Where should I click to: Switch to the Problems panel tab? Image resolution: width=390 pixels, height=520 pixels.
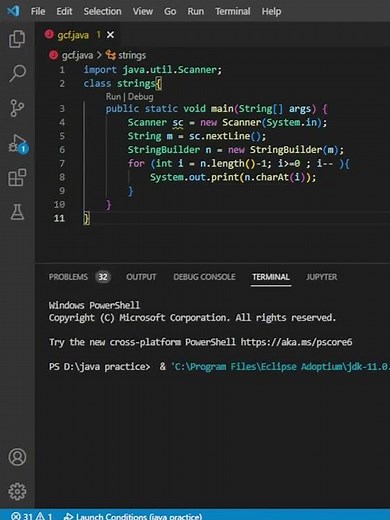pyautogui.click(x=68, y=277)
